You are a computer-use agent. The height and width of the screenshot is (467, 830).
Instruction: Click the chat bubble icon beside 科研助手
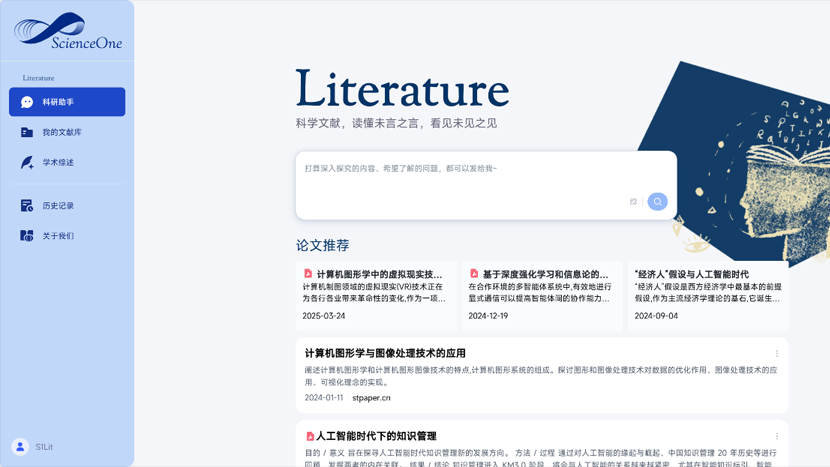tap(27, 102)
